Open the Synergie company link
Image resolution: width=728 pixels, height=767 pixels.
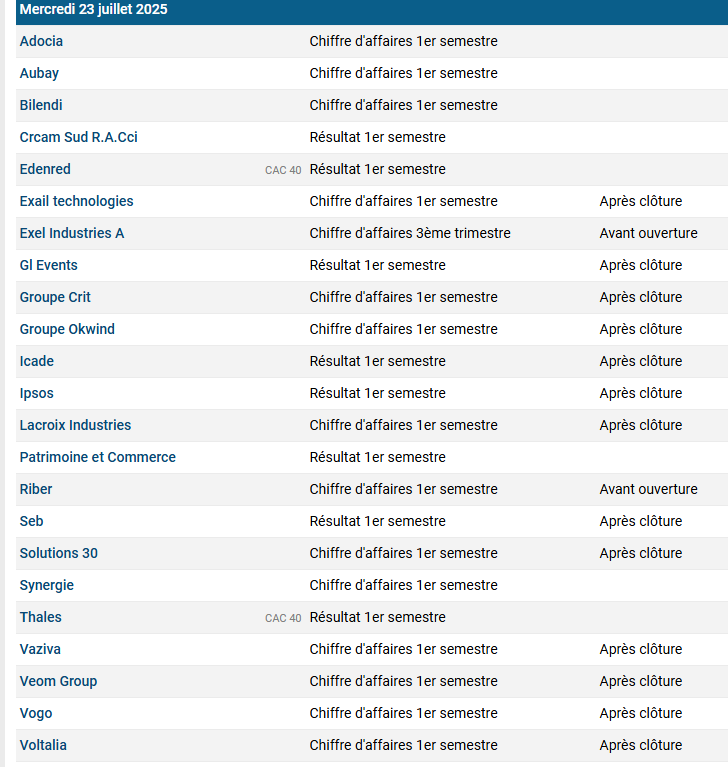tap(46, 586)
